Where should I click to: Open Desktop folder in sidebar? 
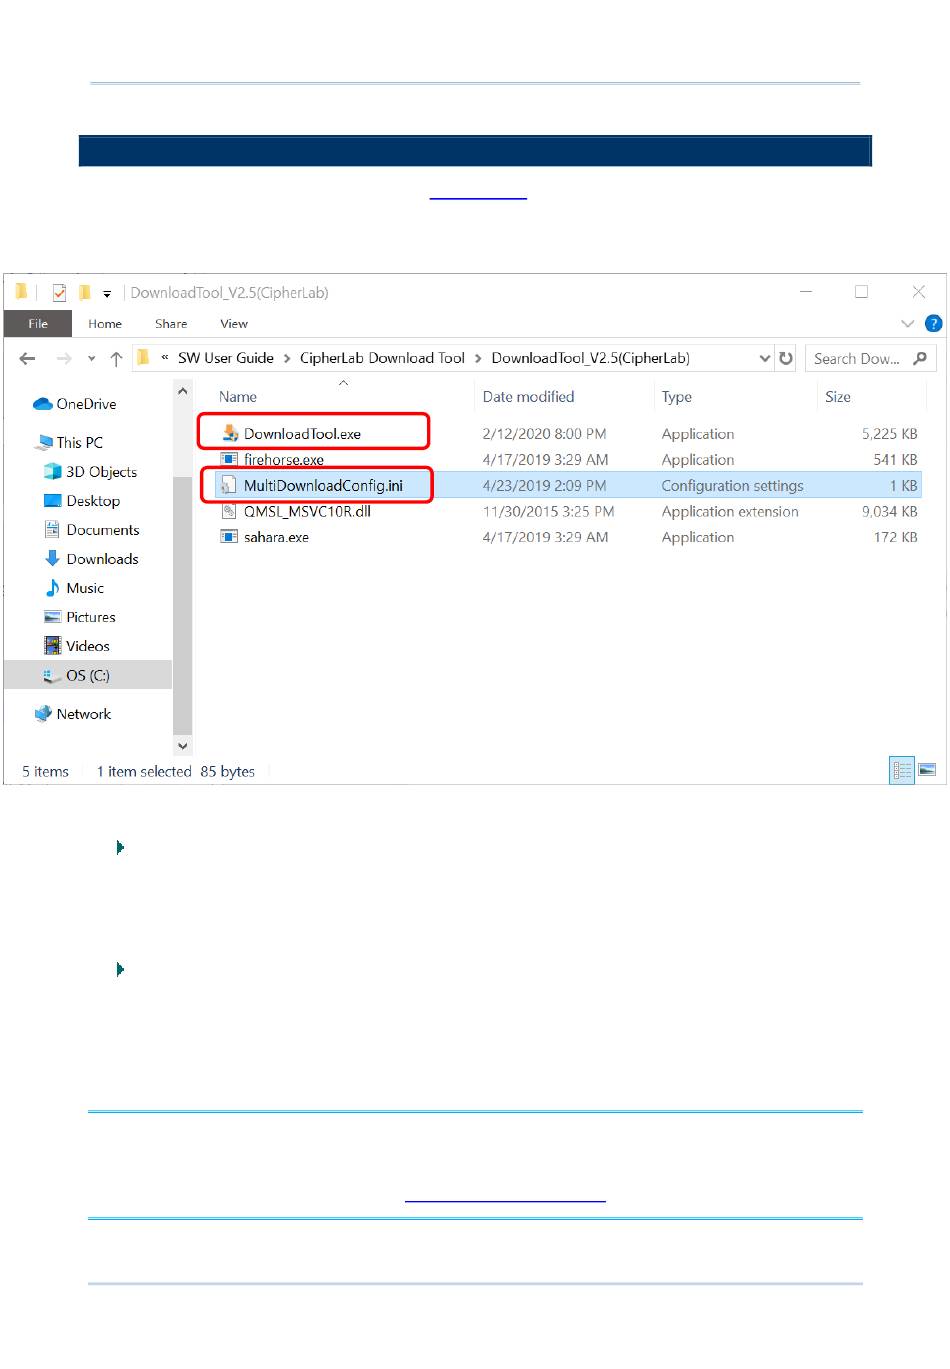coord(82,501)
